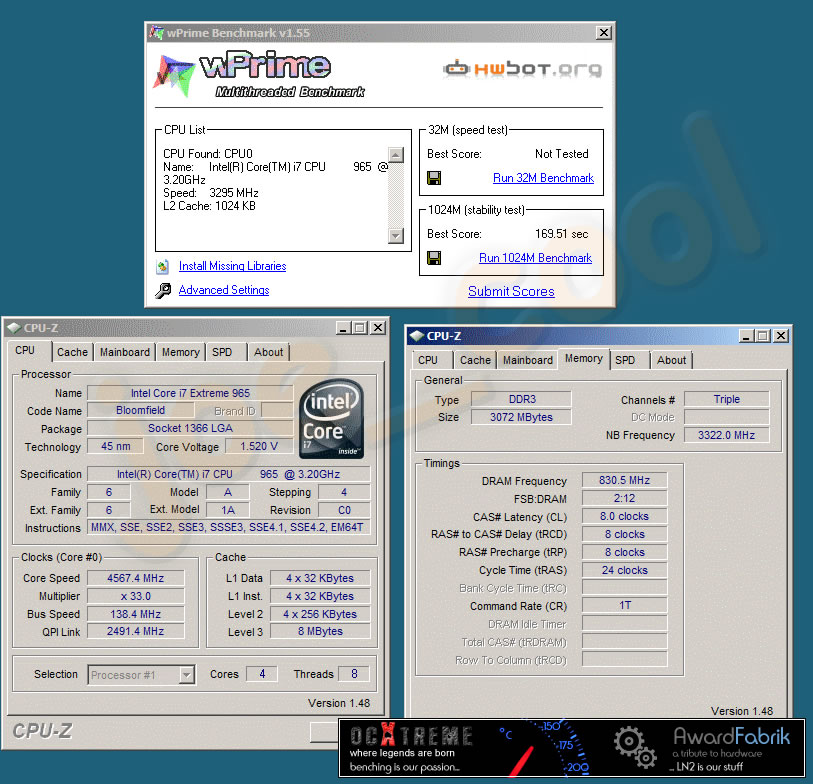Click Core Voltage 1.520 V field

coord(259,446)
